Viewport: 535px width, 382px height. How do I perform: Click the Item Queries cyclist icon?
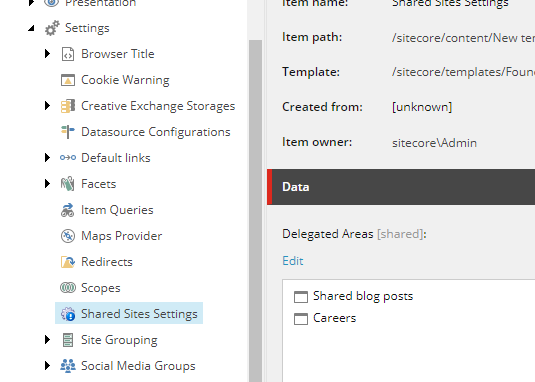point(68,210)
